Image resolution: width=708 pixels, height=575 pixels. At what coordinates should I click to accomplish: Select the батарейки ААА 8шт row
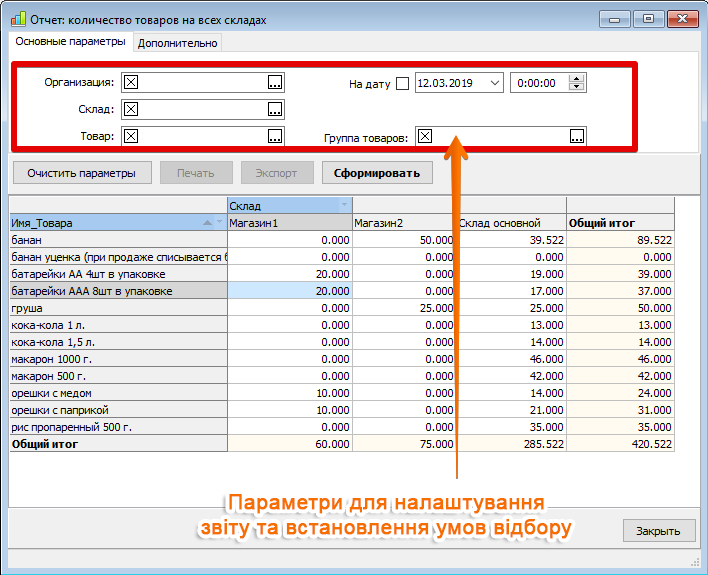tap(118, 291)
